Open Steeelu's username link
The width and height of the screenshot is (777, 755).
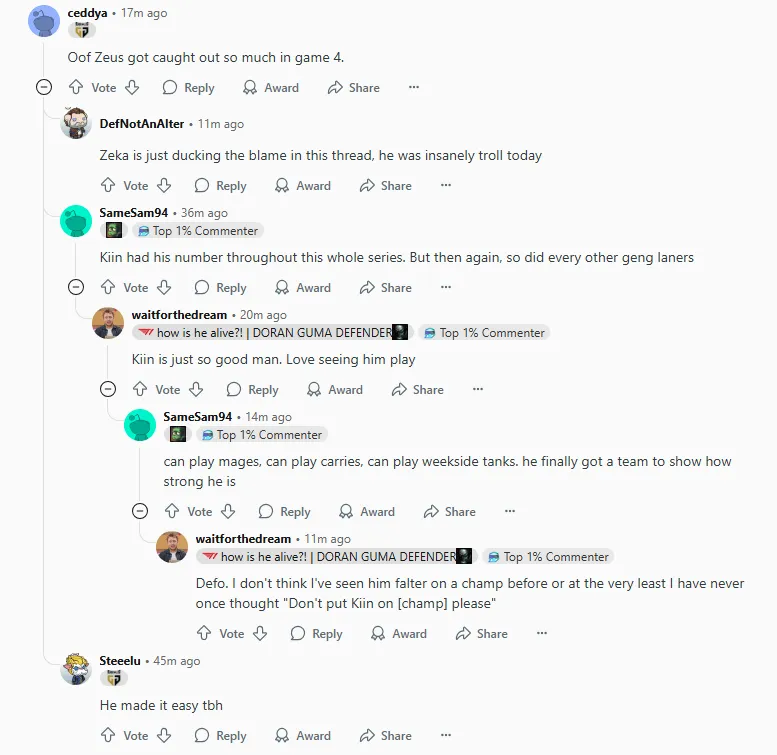point(120,661)
